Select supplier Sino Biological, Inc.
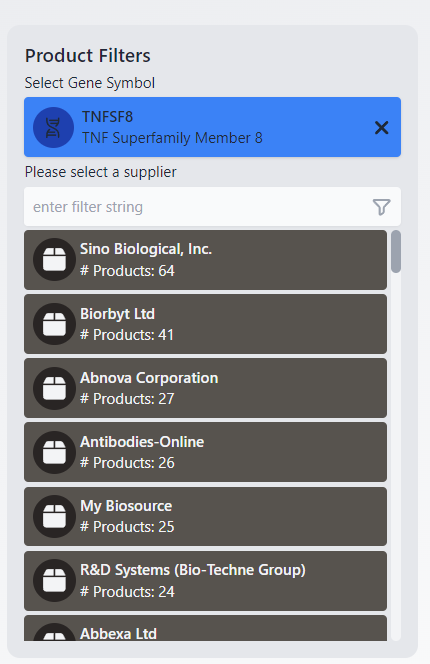 (205, 260)
